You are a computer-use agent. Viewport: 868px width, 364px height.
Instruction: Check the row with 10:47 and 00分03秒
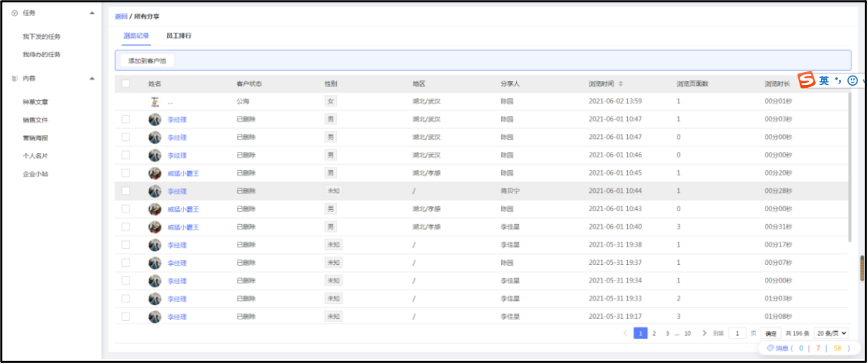click(126, 119)
